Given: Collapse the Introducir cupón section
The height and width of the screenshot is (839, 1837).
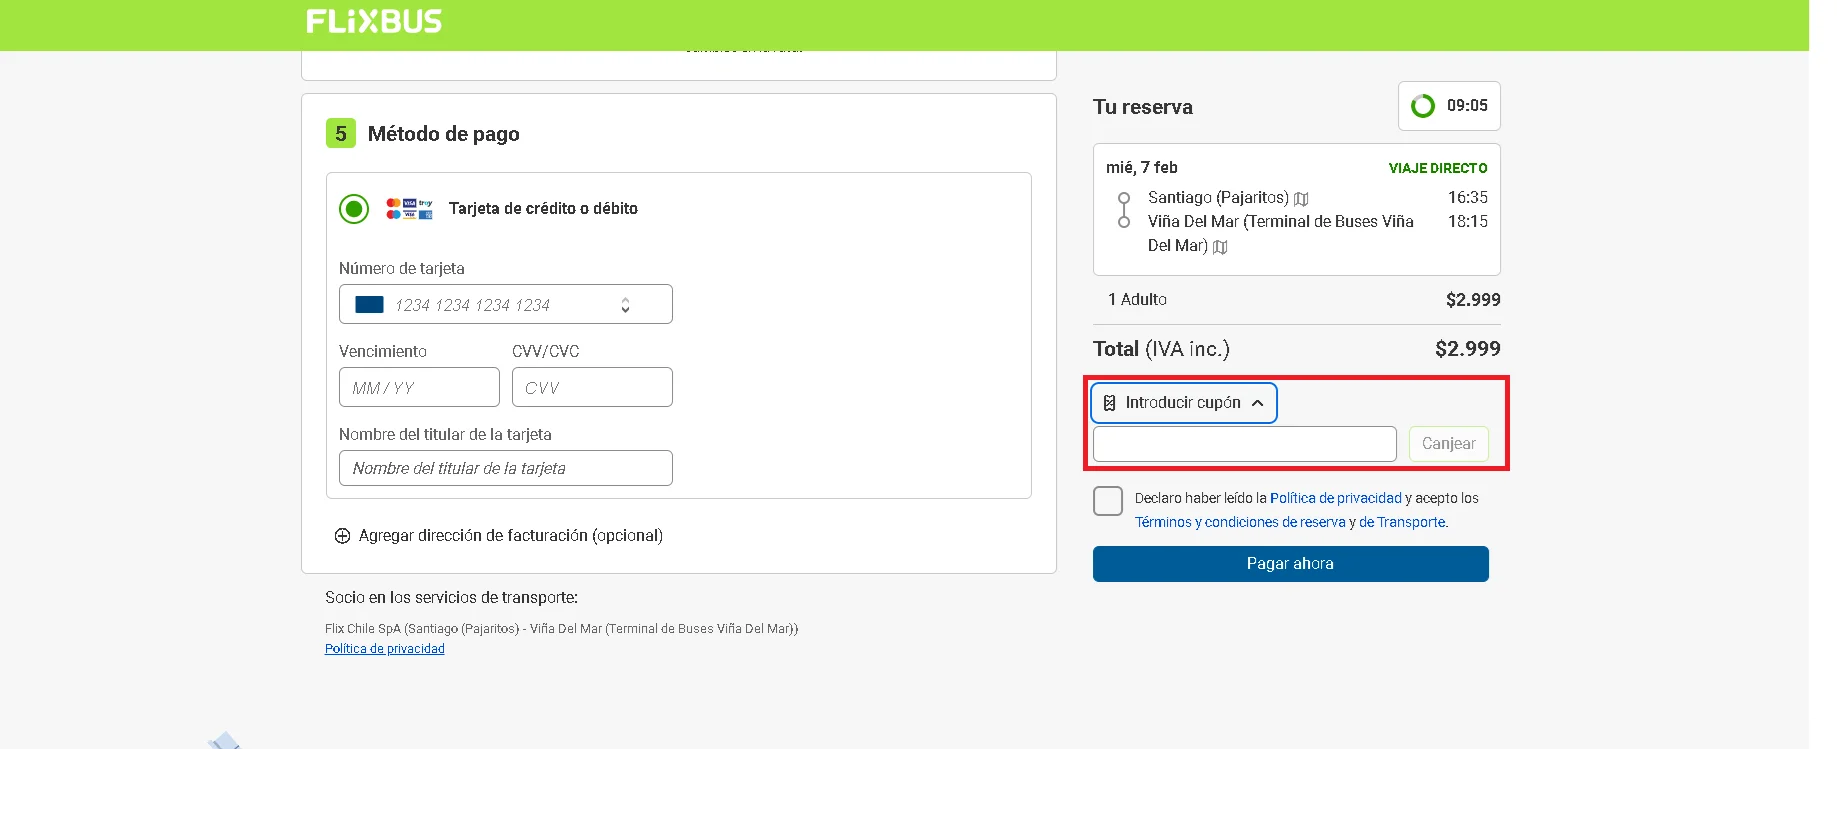Looking at the screenshot, I should [1257, 403].
